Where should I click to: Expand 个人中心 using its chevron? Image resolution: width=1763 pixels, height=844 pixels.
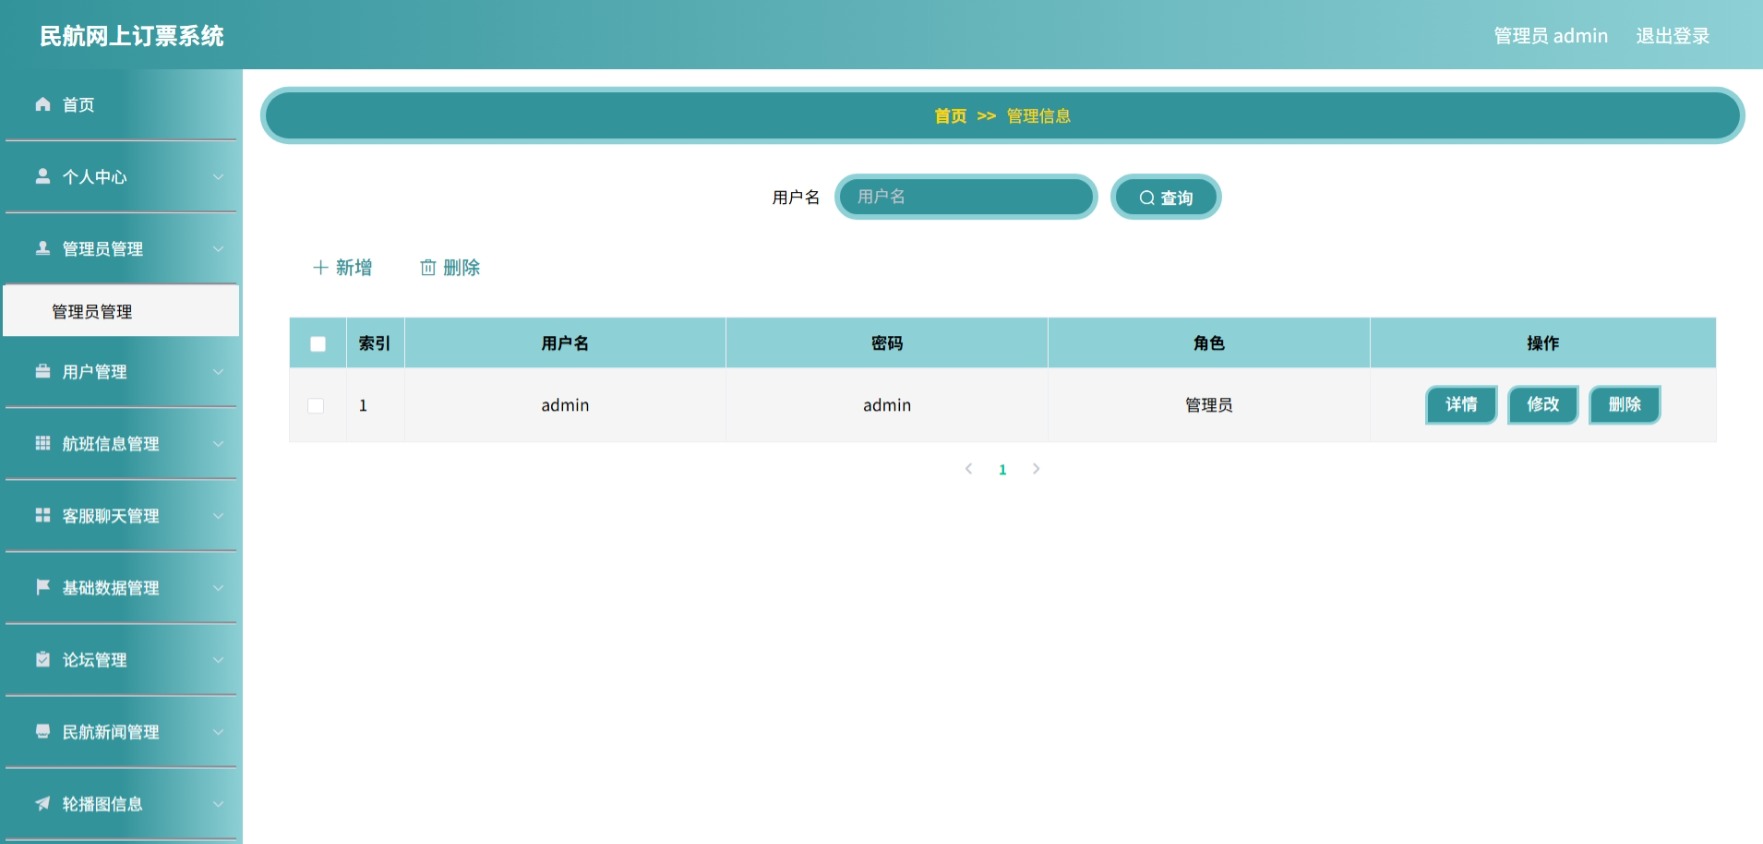218,177
